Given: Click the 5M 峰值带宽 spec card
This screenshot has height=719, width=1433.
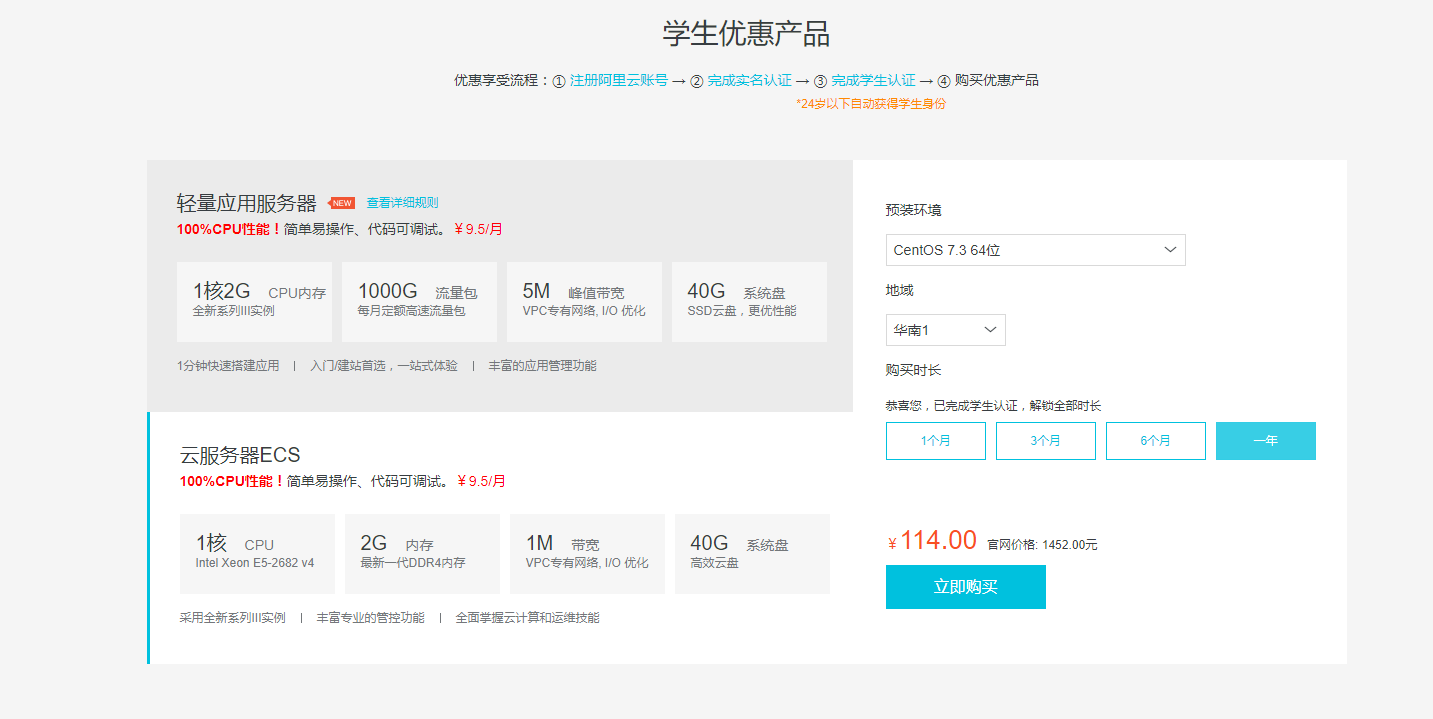Looking at the screenshot, I should tap(584, 301).
